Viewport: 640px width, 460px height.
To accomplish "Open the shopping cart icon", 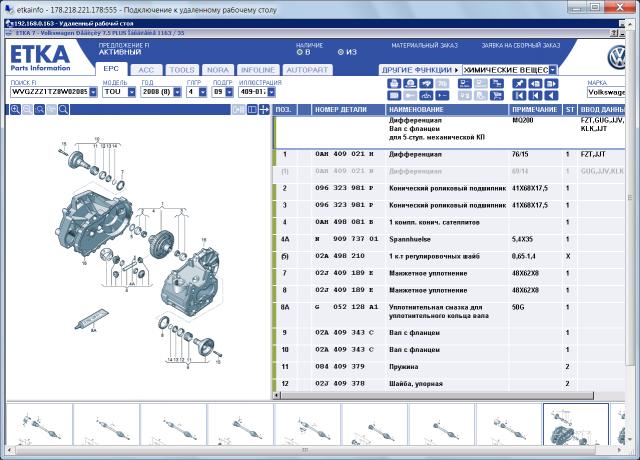I will point(497,96).
